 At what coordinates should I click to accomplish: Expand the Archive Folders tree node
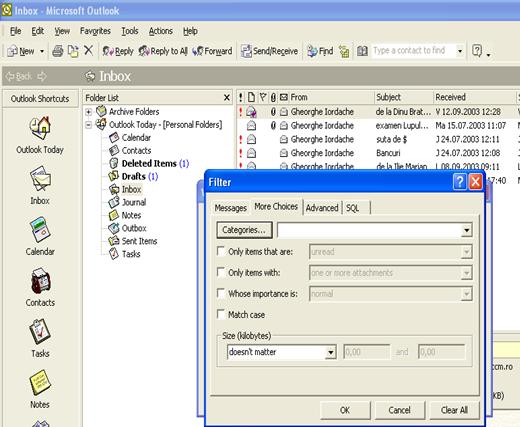[88, 112]
